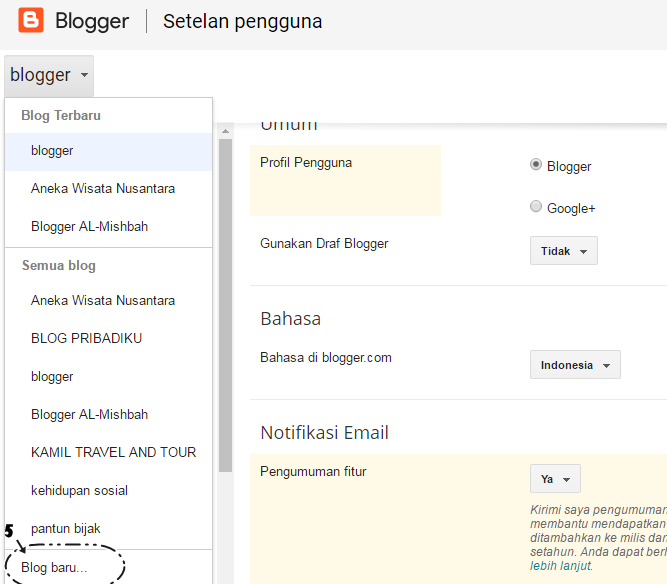The width and height of the screenshot is (667, 584).
Task: Choose Aneka Wisata Nusantara under Semua blog
Action: [102, 301]
